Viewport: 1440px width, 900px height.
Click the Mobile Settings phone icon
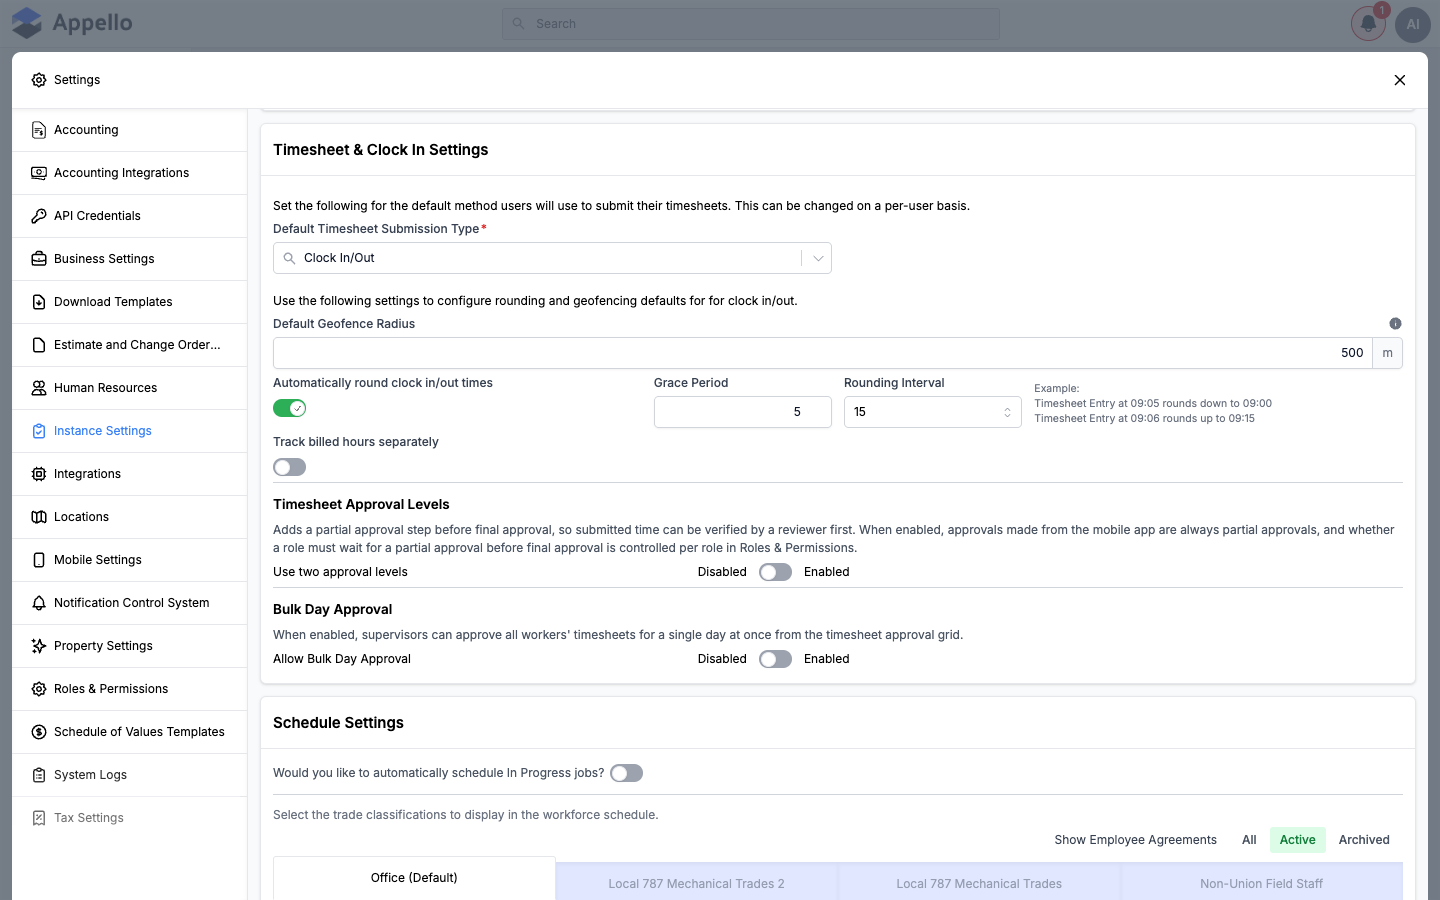tap(39, 560)
